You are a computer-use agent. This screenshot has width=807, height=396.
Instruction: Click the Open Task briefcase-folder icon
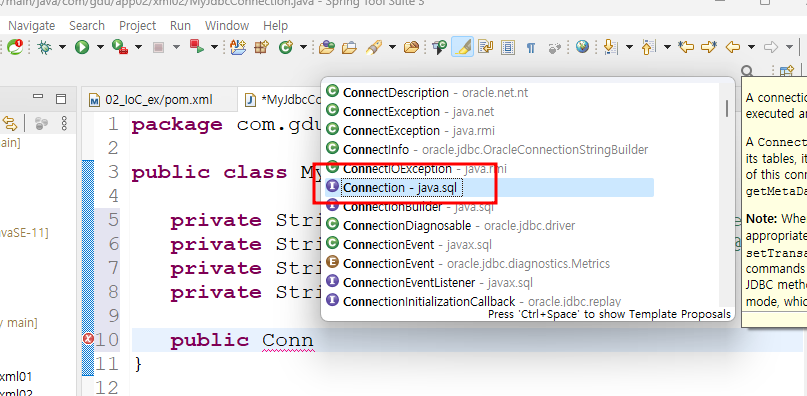(x=349, y=47)
